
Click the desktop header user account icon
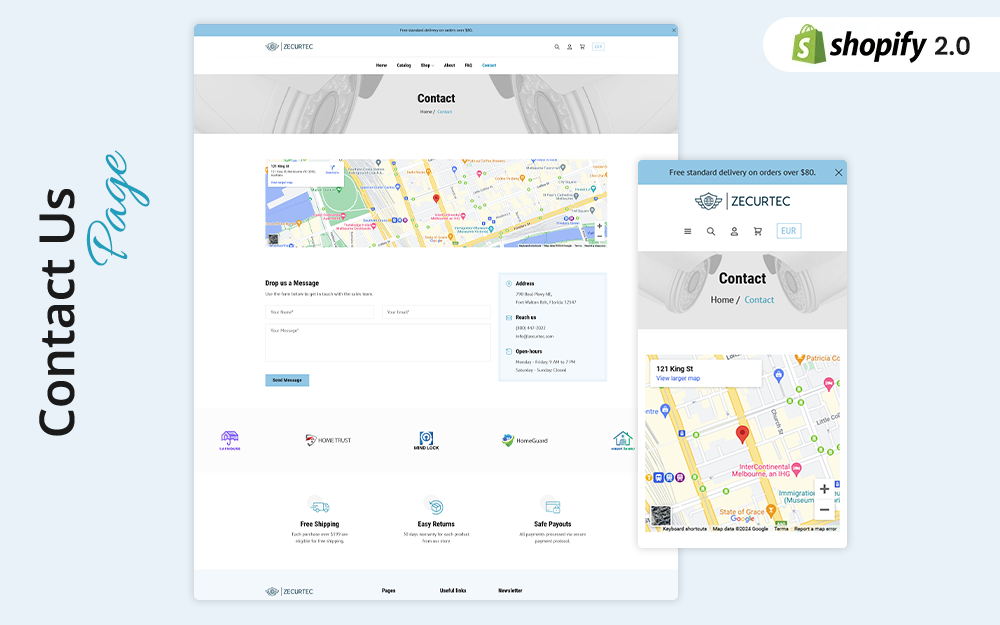[x=570, y=47]
